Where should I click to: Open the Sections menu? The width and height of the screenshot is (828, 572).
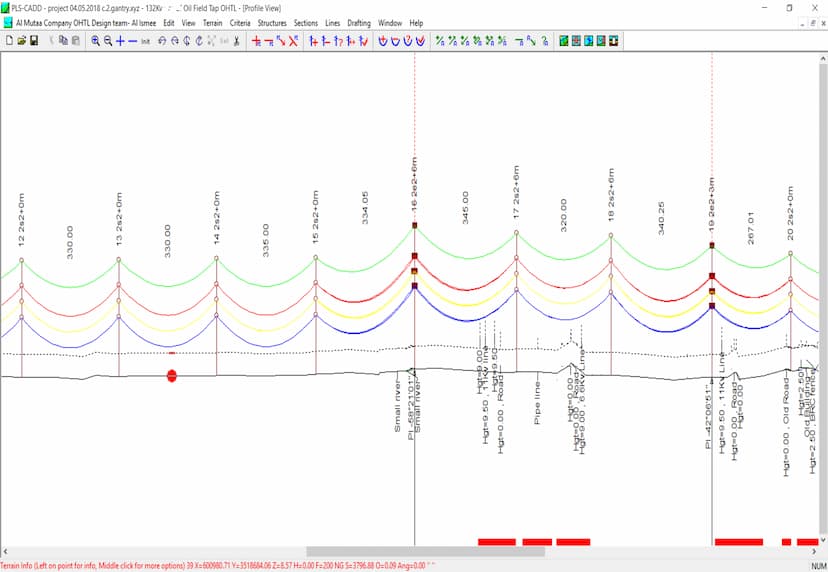pos(306,23)
